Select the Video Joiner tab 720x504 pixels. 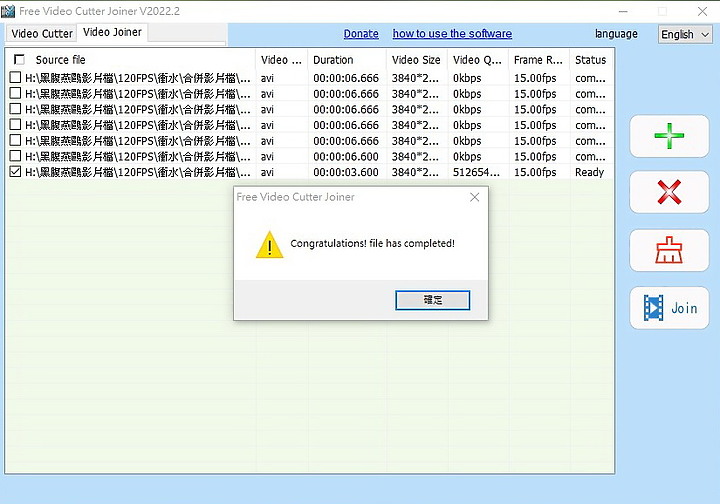coord(112,32)
